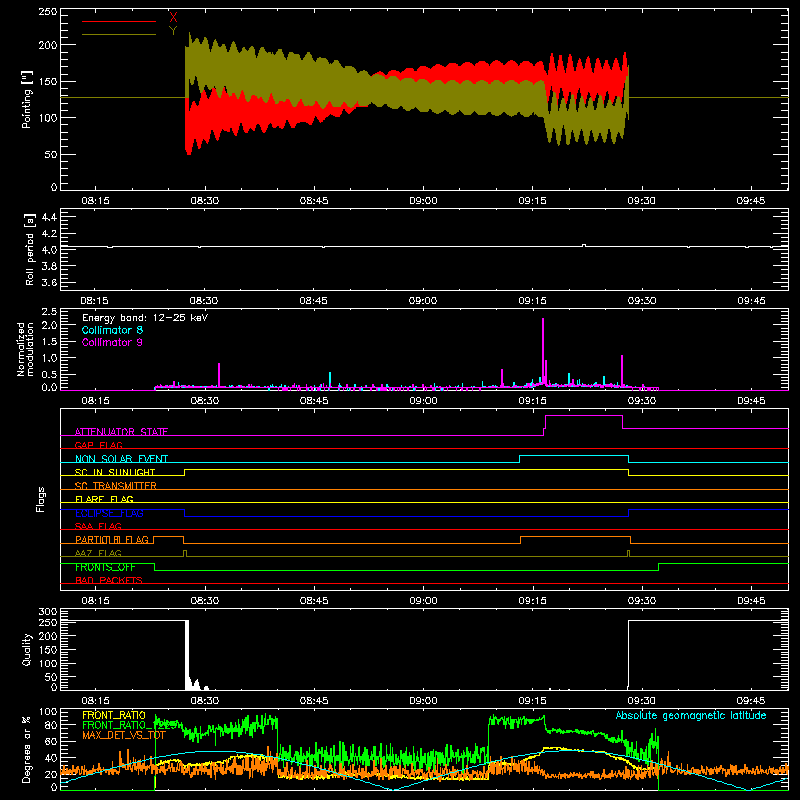Select the magenta 'Collimator 9' legend entry
Image resolution: width=800 pixels, height=800 pixels.
(112, 342)
